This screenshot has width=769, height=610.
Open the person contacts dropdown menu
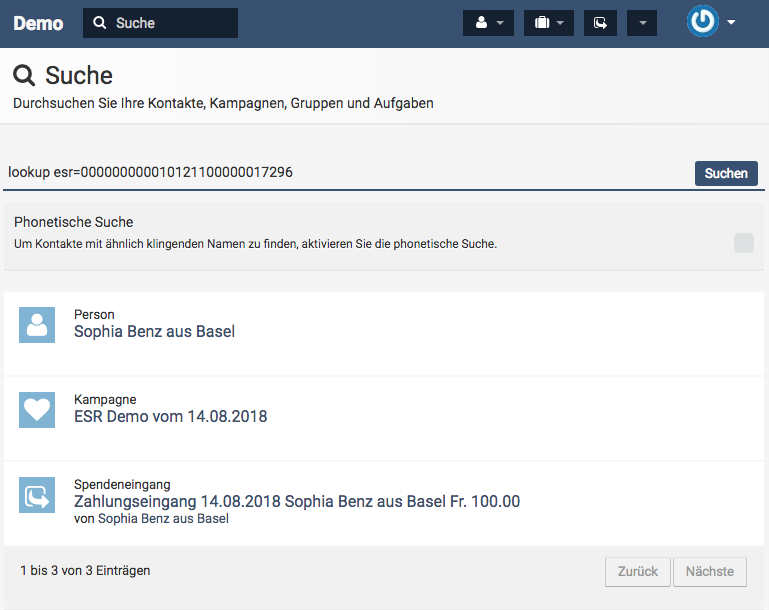pyautogui.click(x=488, y=23)
